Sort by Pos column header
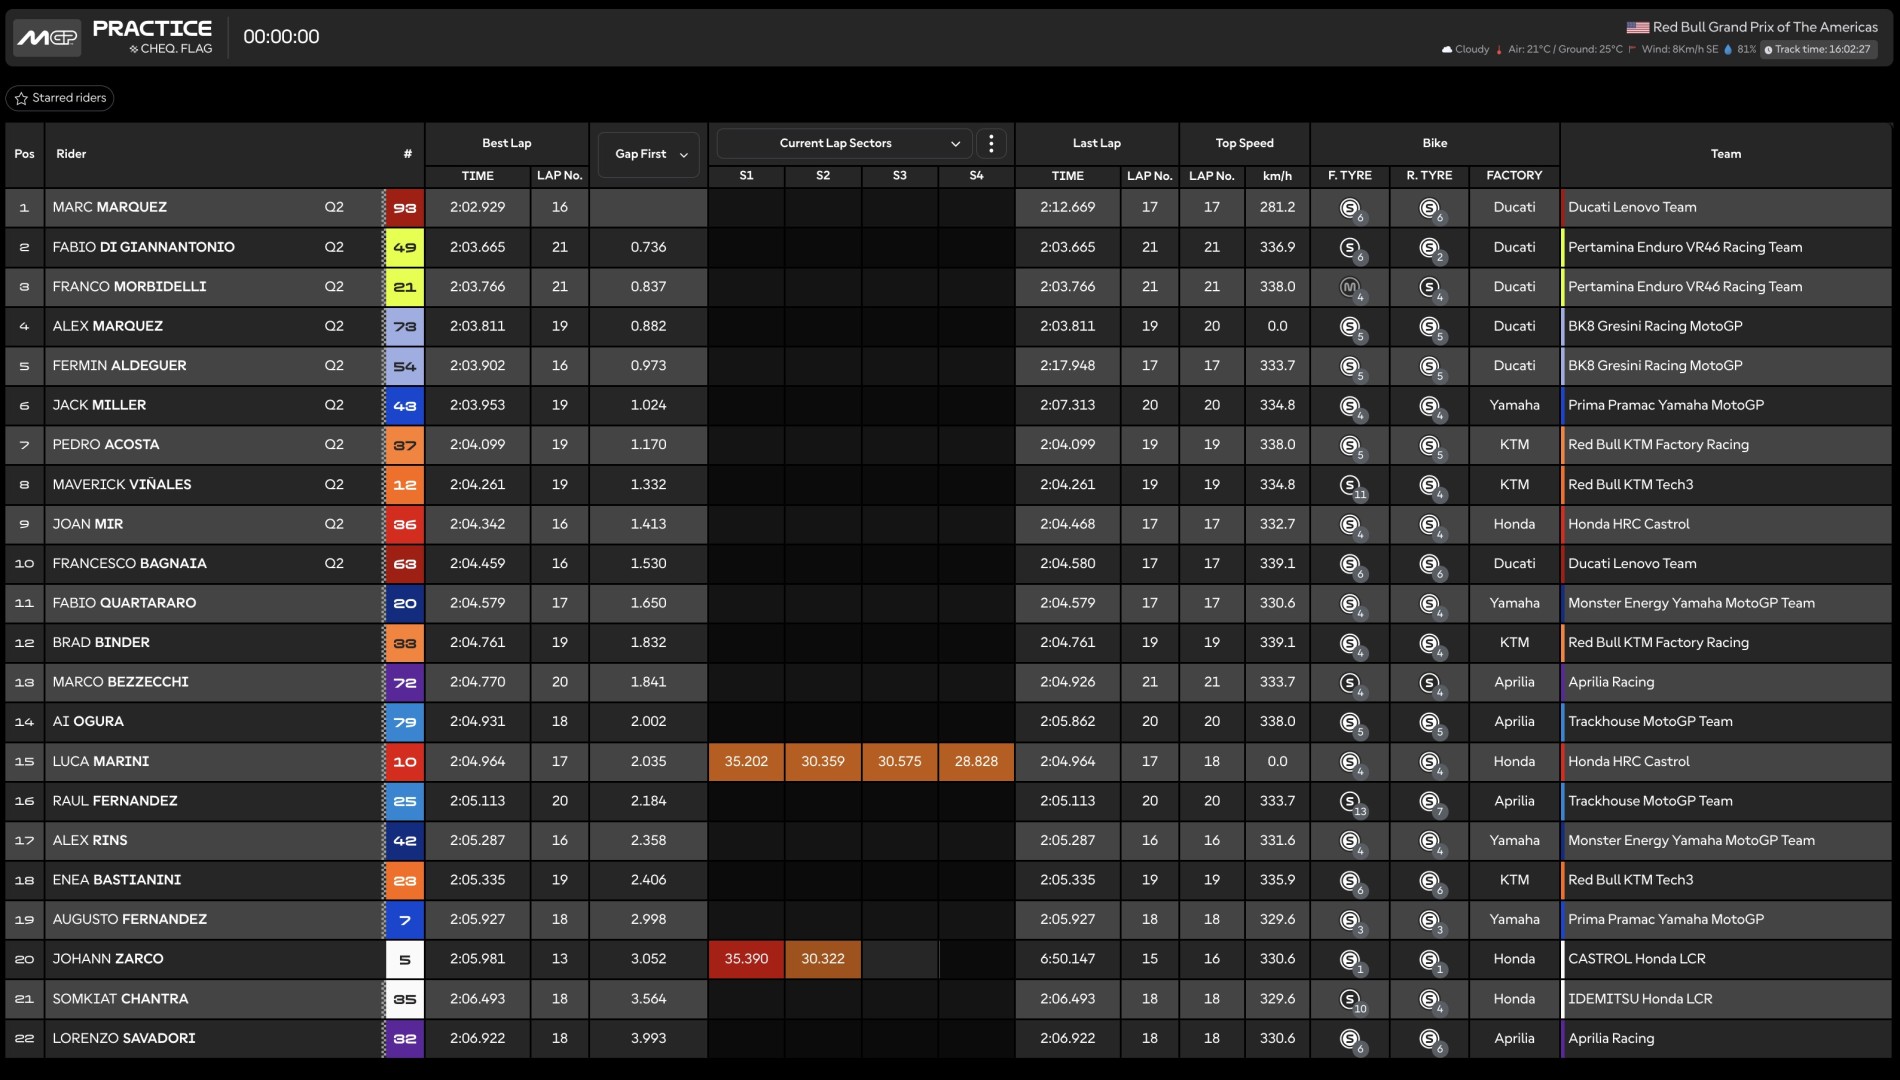This screenshot has height=1080, width=1900. (24, 154)
